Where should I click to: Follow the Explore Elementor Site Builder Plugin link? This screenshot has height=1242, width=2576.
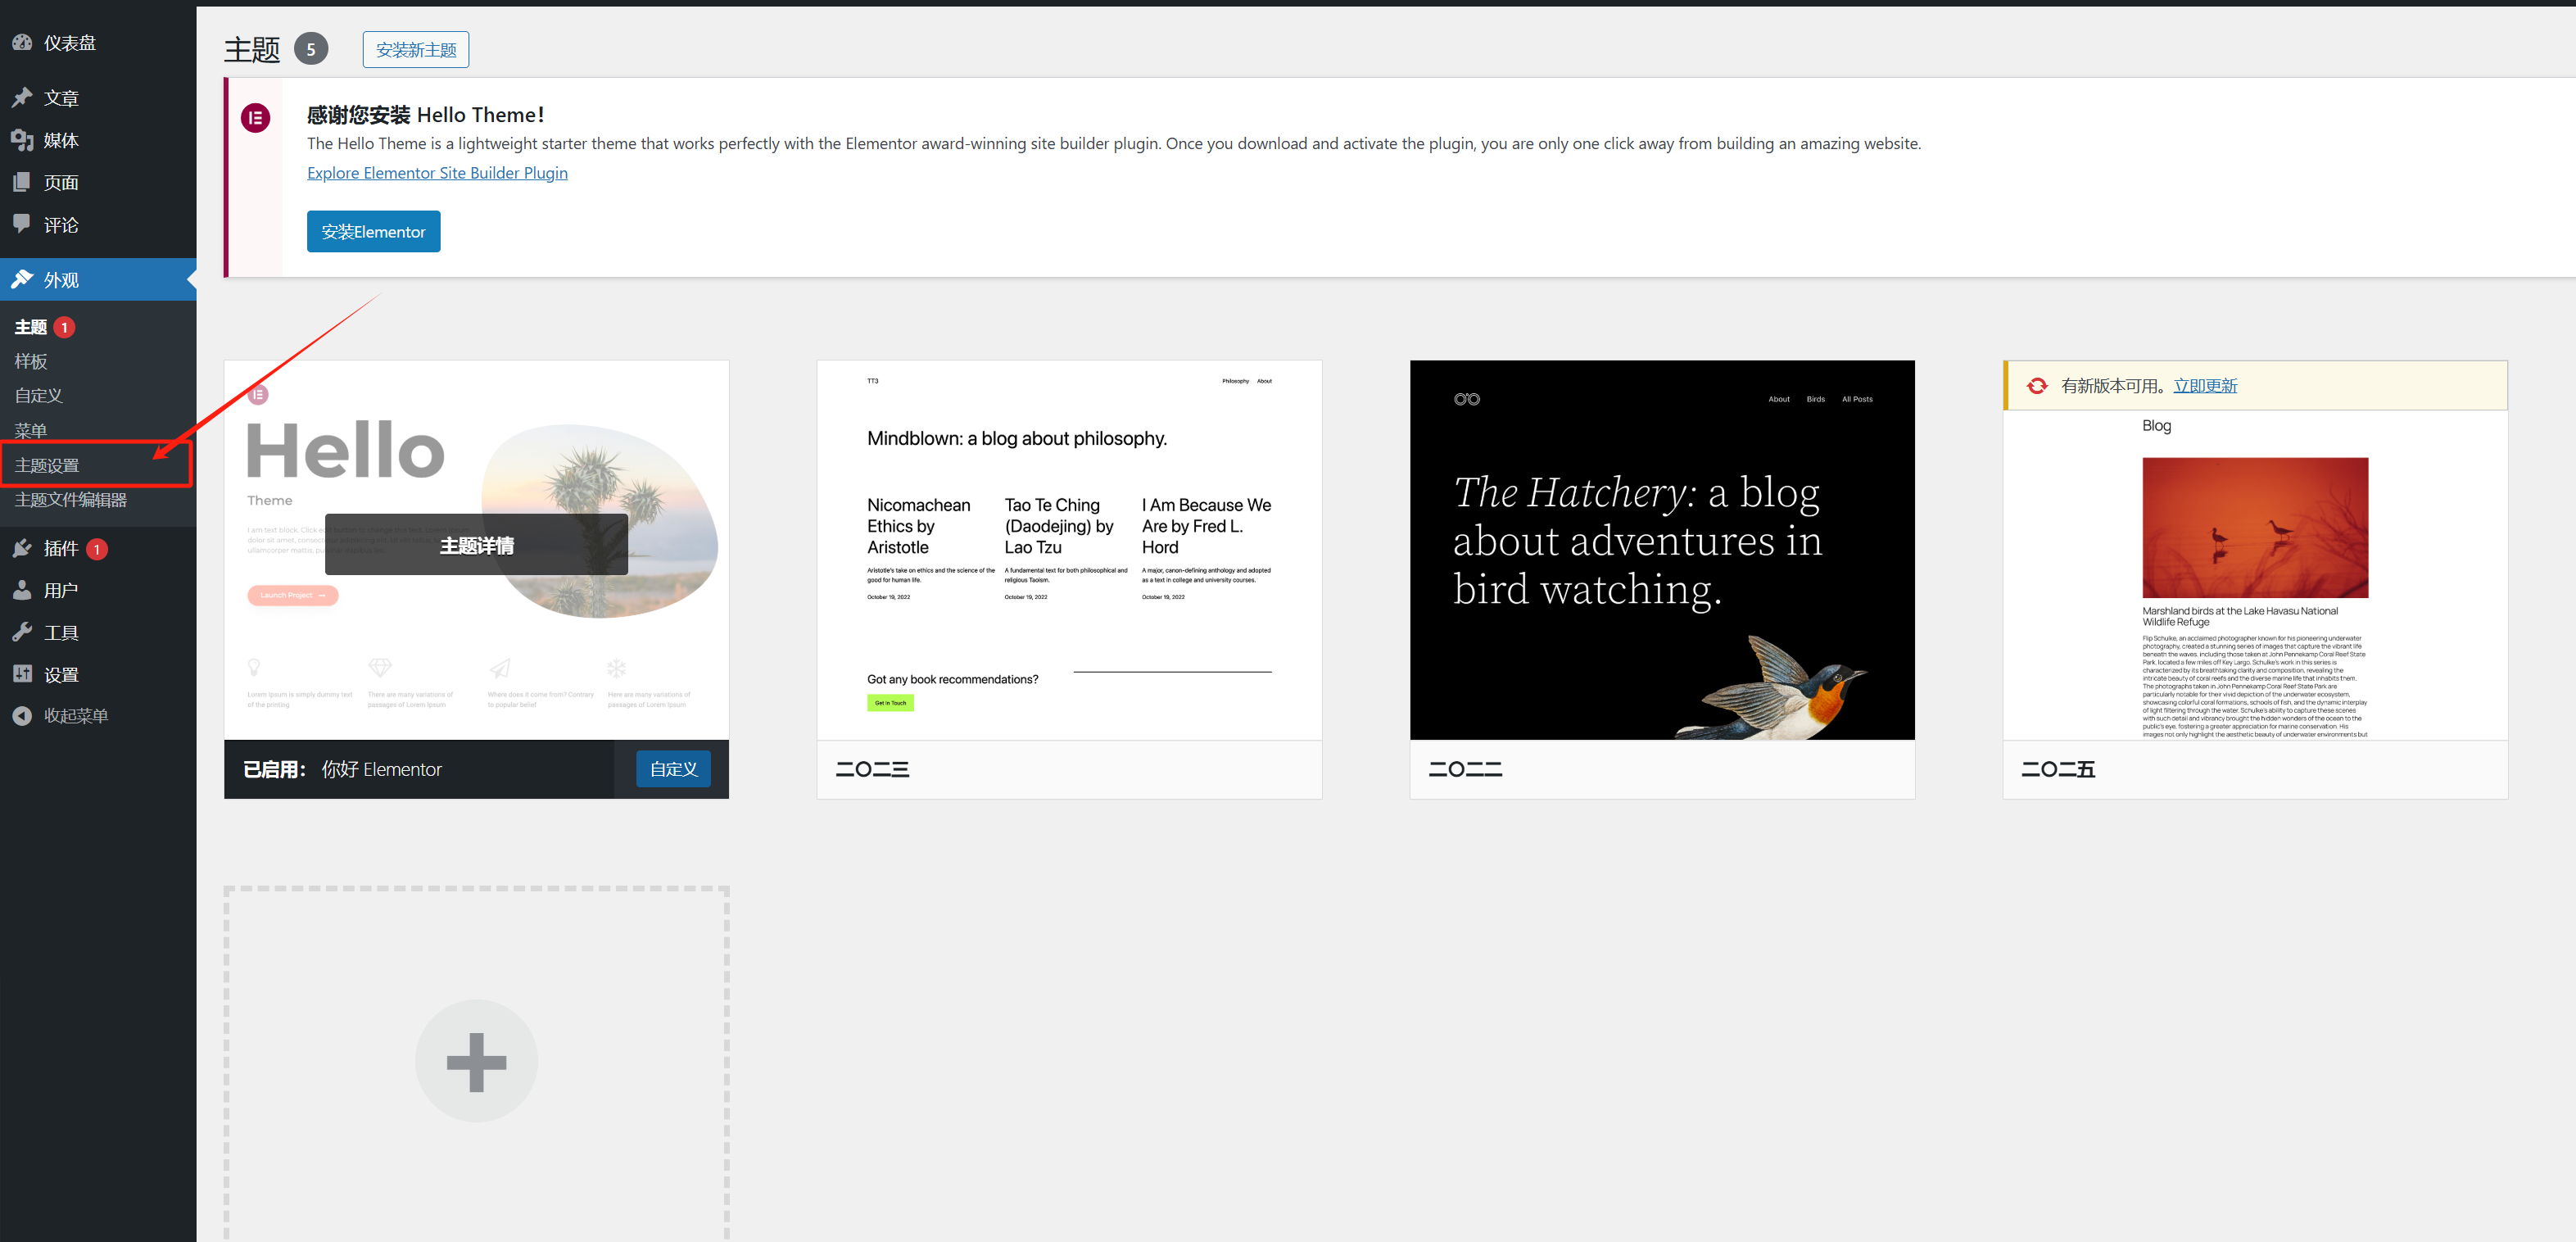click(437, 173)
